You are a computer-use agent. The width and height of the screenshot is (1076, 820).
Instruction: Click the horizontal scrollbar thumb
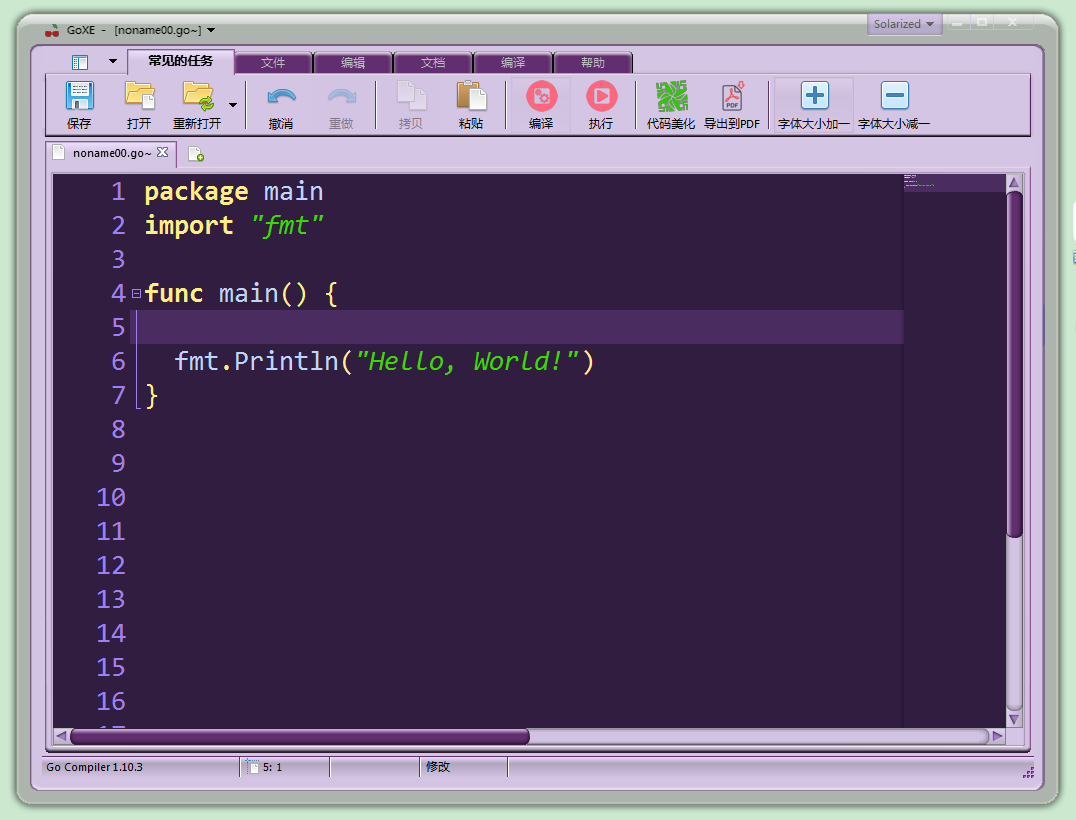300,737
